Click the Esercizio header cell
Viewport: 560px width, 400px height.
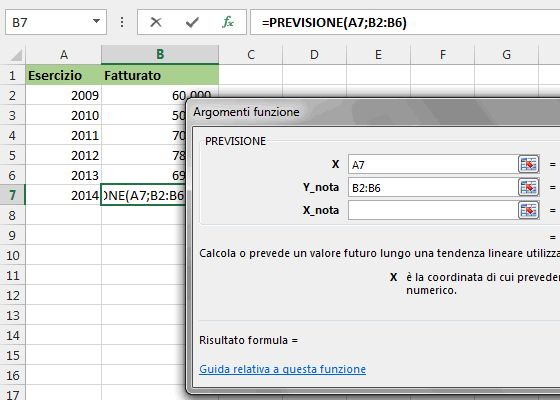63,75
